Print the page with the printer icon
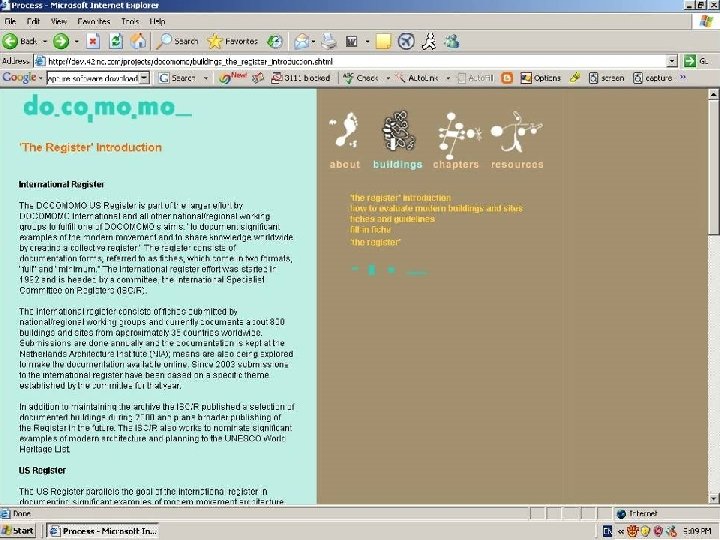This screenshot has width=720, height=540. pos(329,41)
